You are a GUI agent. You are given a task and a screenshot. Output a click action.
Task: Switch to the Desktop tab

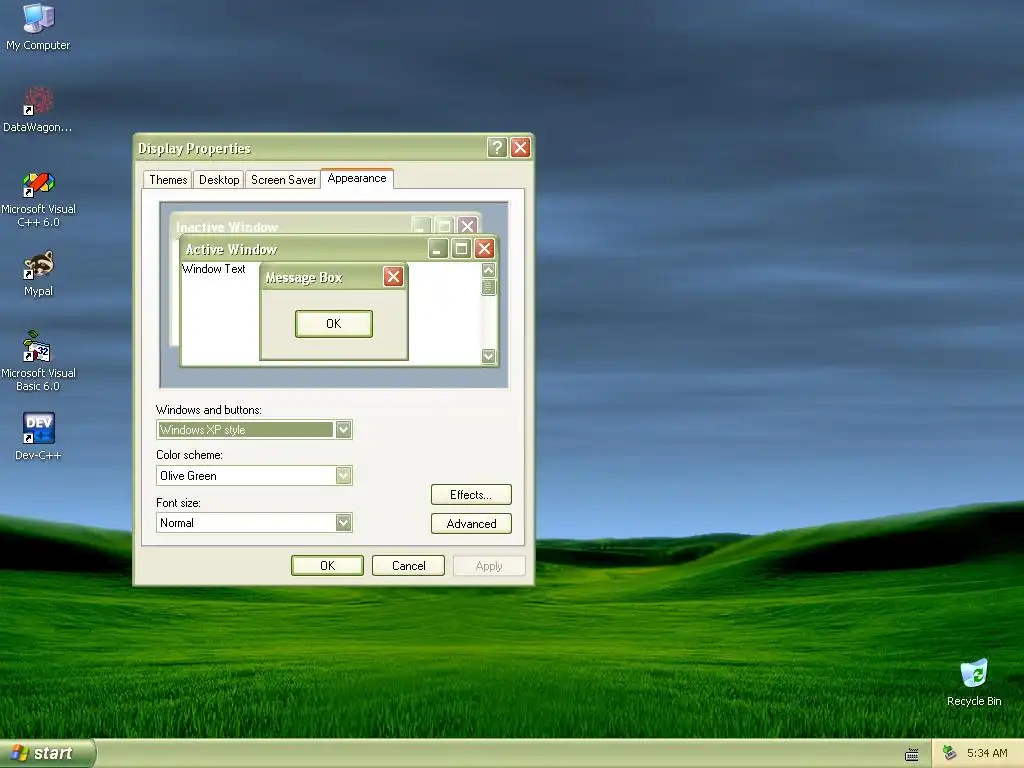tap(219, 180)
